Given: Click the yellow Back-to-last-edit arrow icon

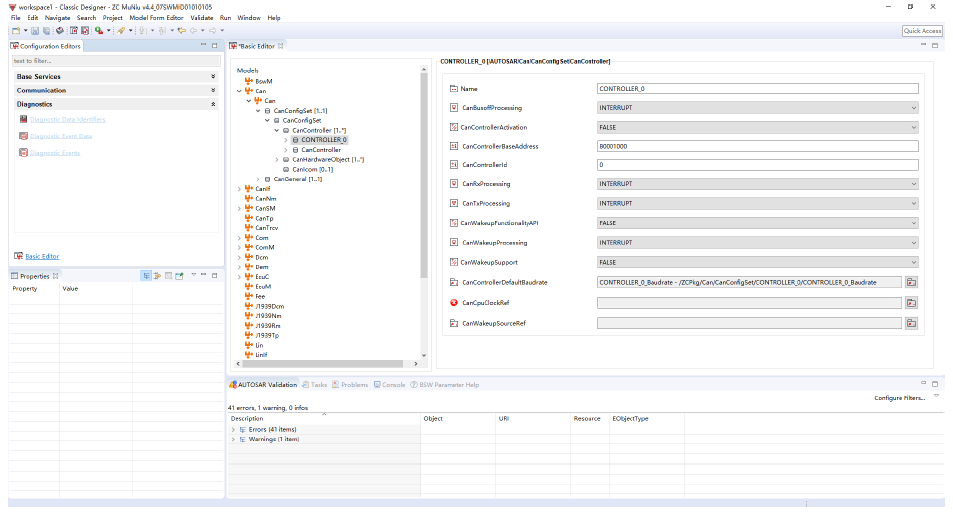Looking at the screenshot, I should pos(182,30).
